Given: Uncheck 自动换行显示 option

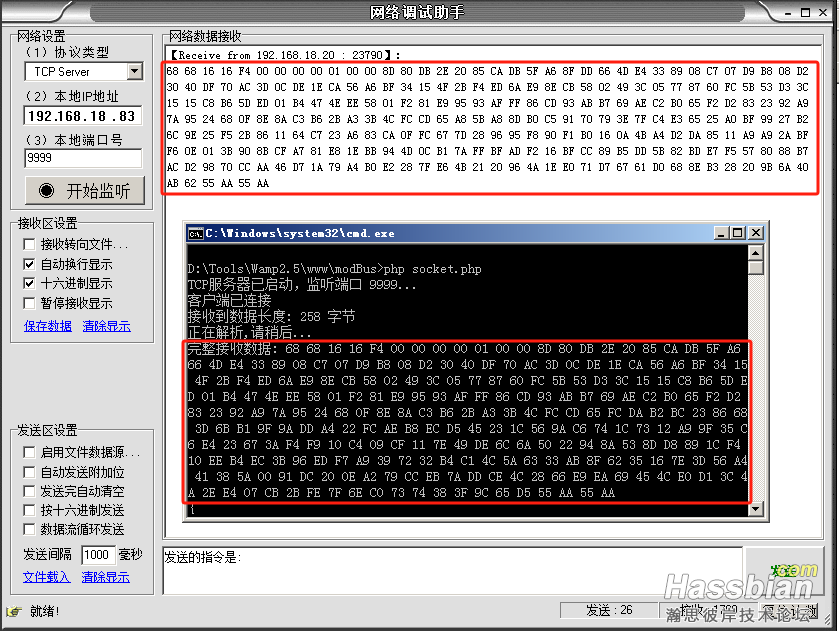Looking at the screenshot, I should coord(30,264).
